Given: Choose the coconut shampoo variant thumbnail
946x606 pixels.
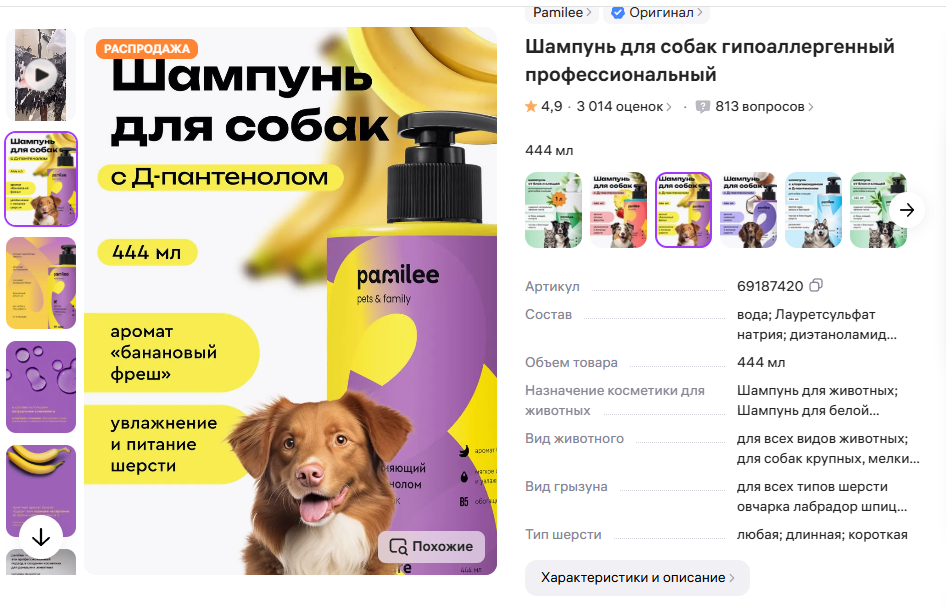Looking at the screenshot, I should 749,210.
